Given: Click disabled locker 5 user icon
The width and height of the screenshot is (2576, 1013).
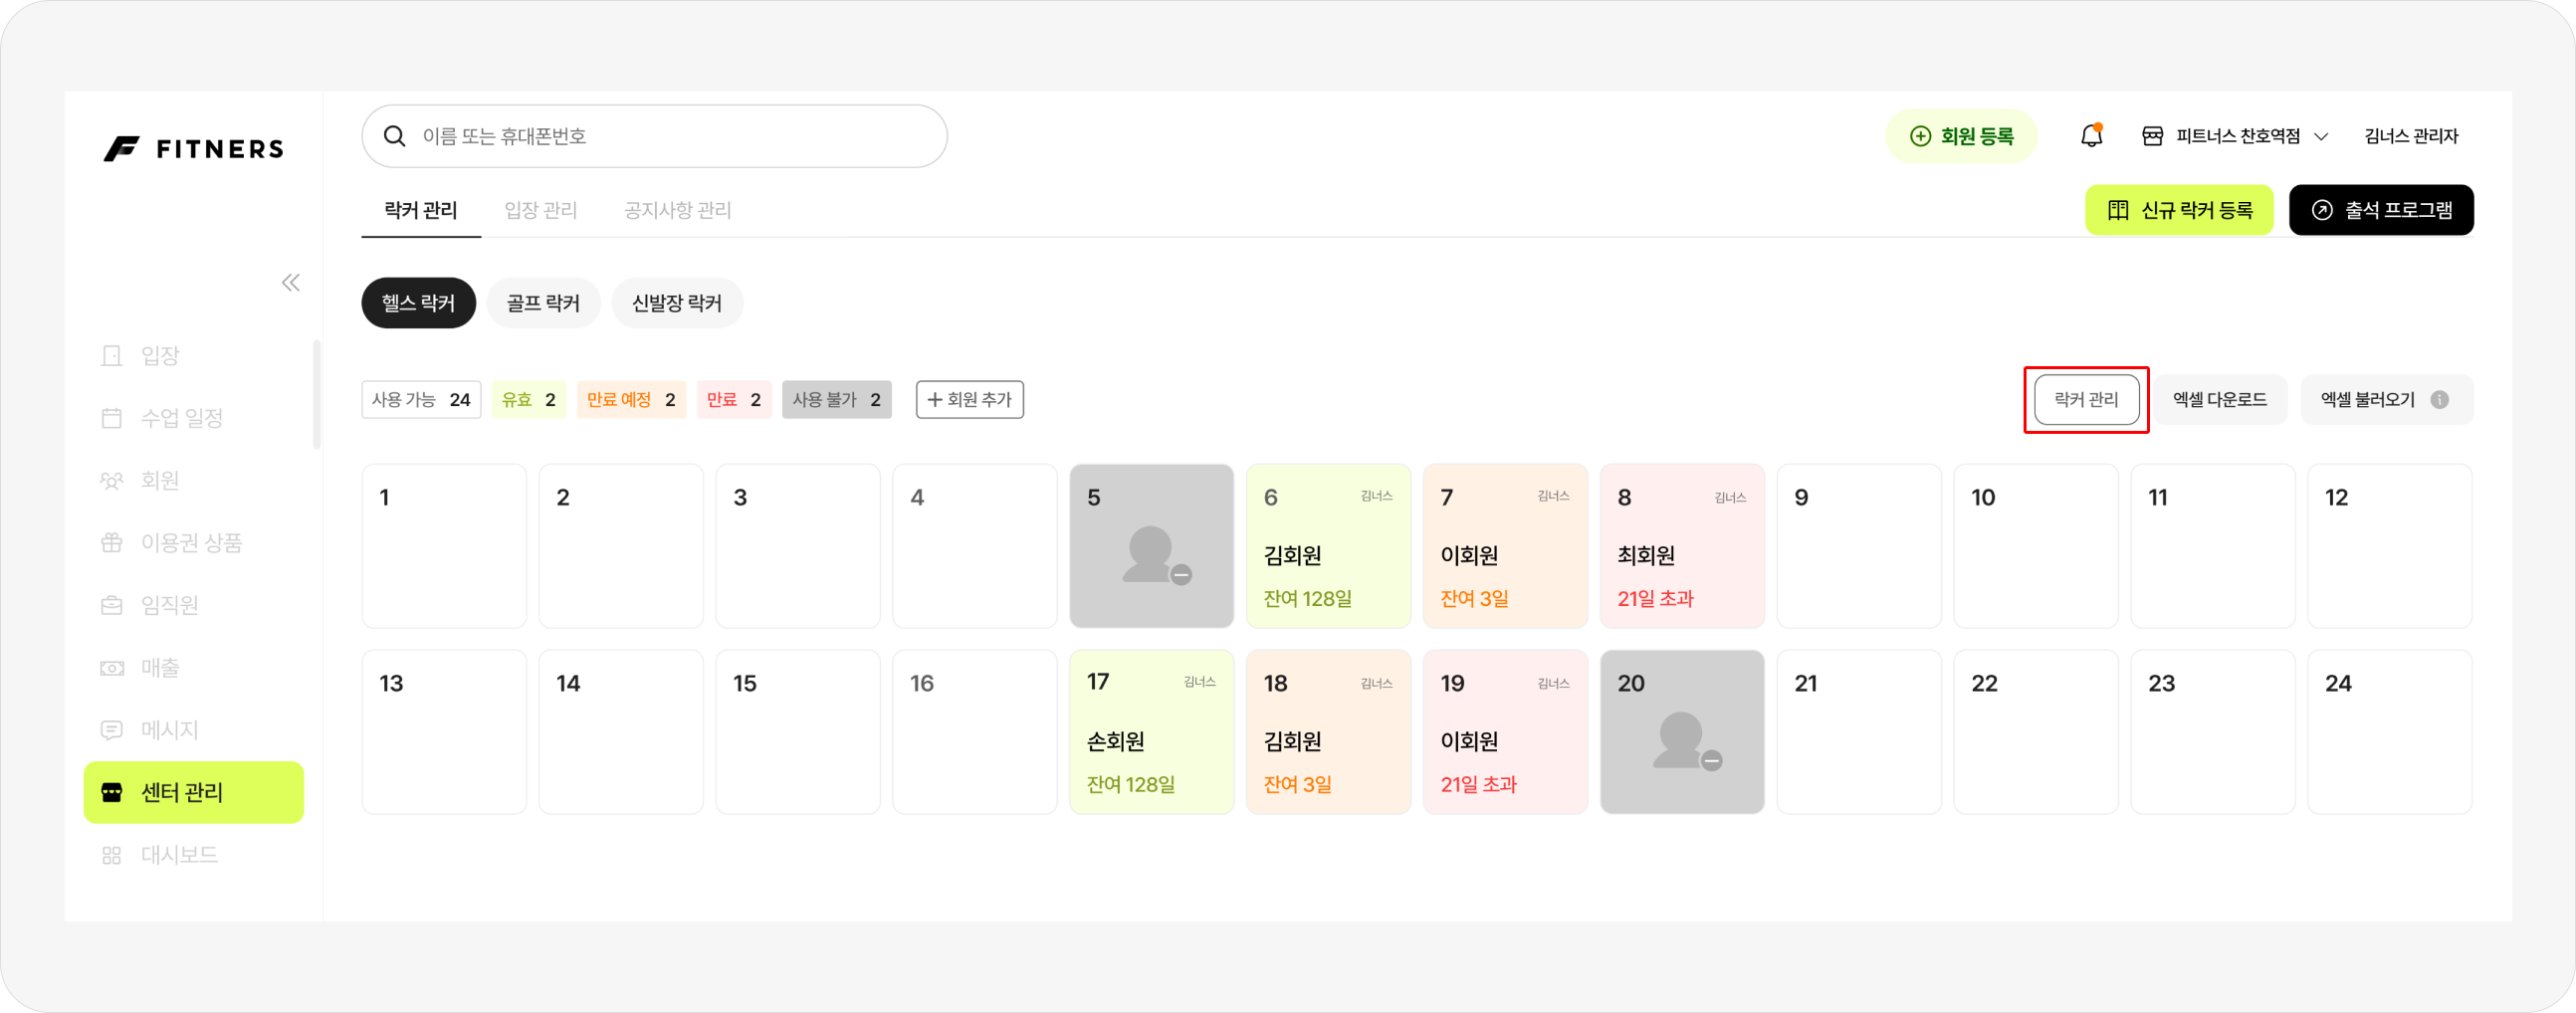Looking at the screenshot, I should pos(1155,555).
